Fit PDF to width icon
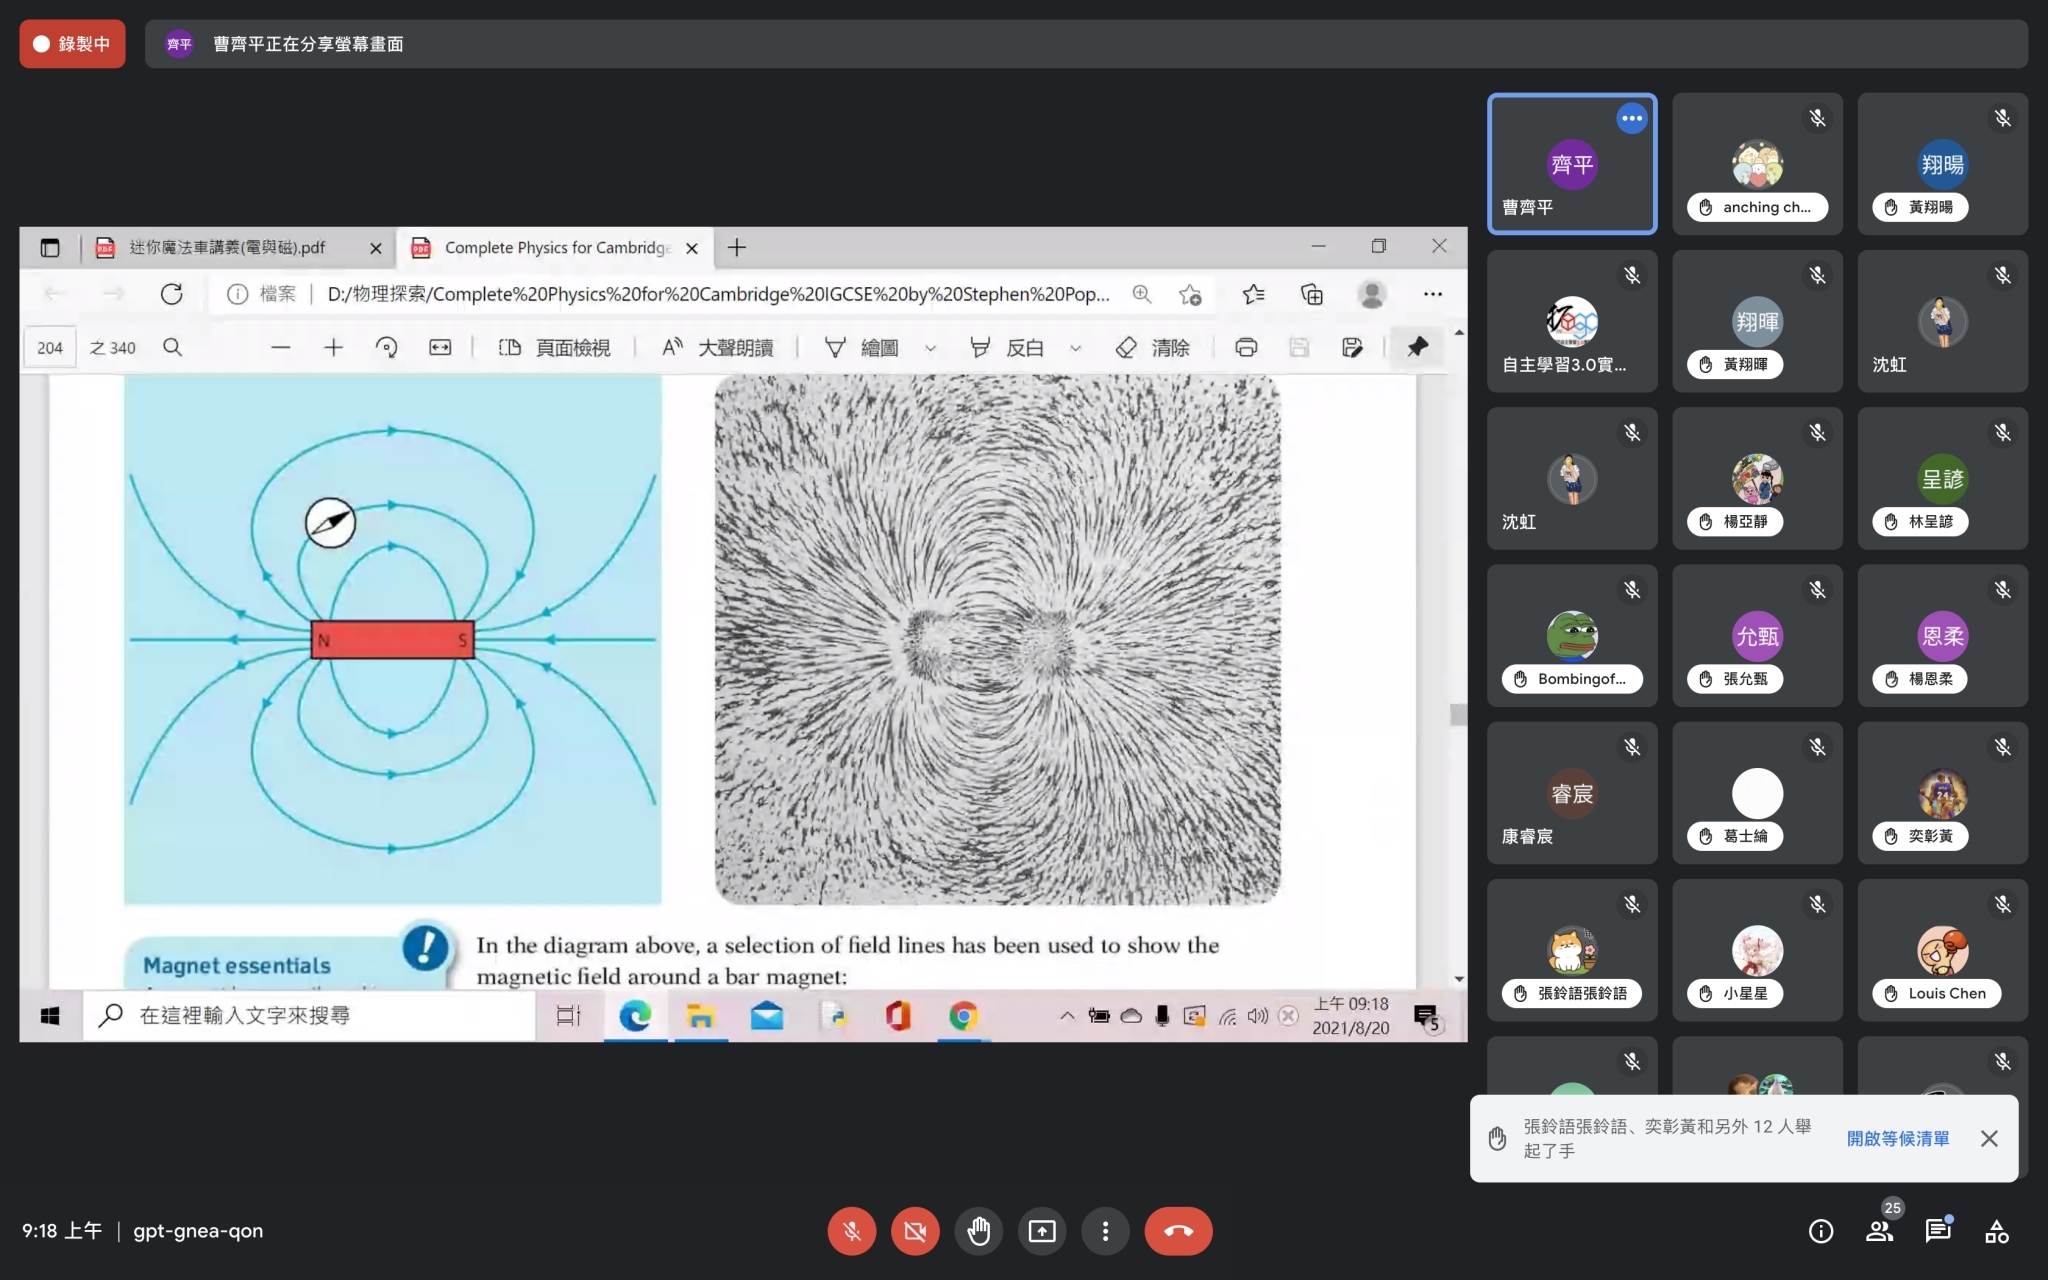The image size is (2048, 1280). [439, 347]
